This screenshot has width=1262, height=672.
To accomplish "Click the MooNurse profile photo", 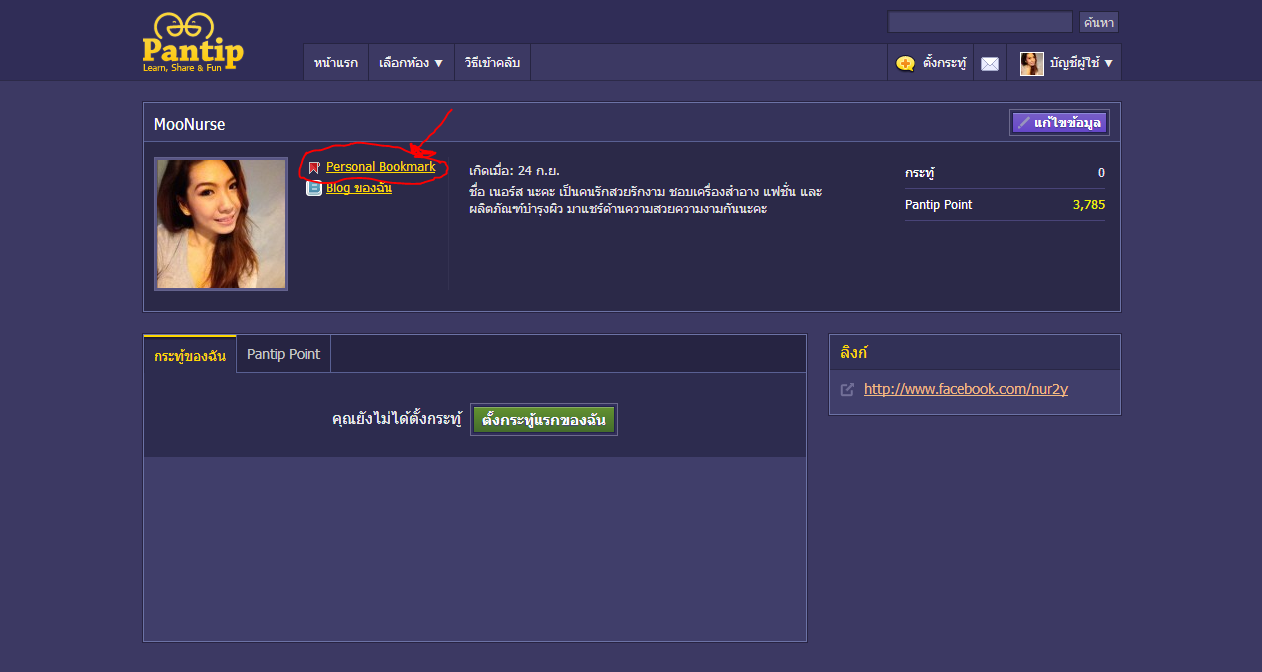I will (x=221, y=224).
